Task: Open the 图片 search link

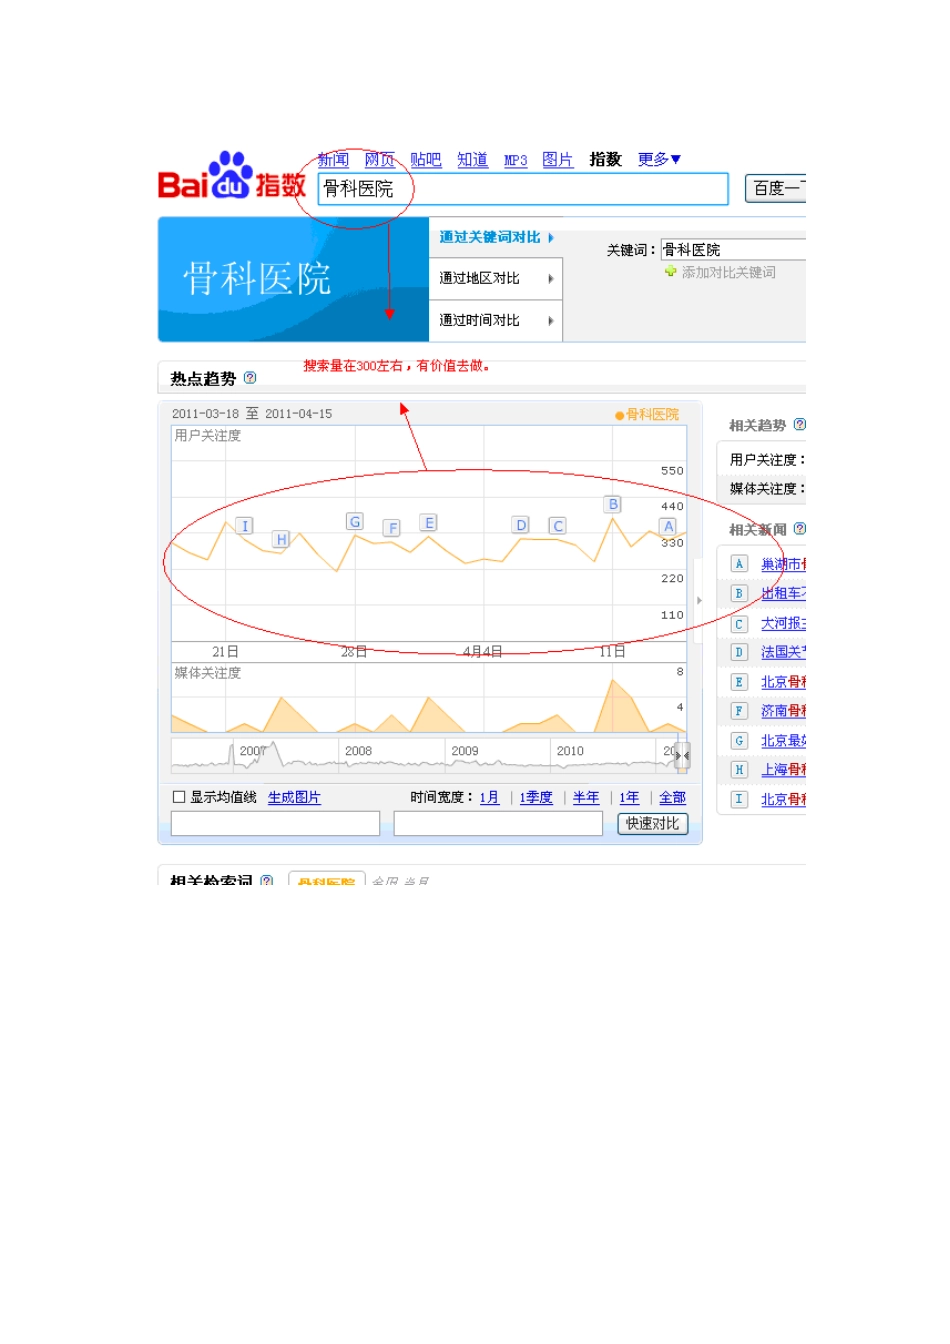Action: click(x=557, y=160)
